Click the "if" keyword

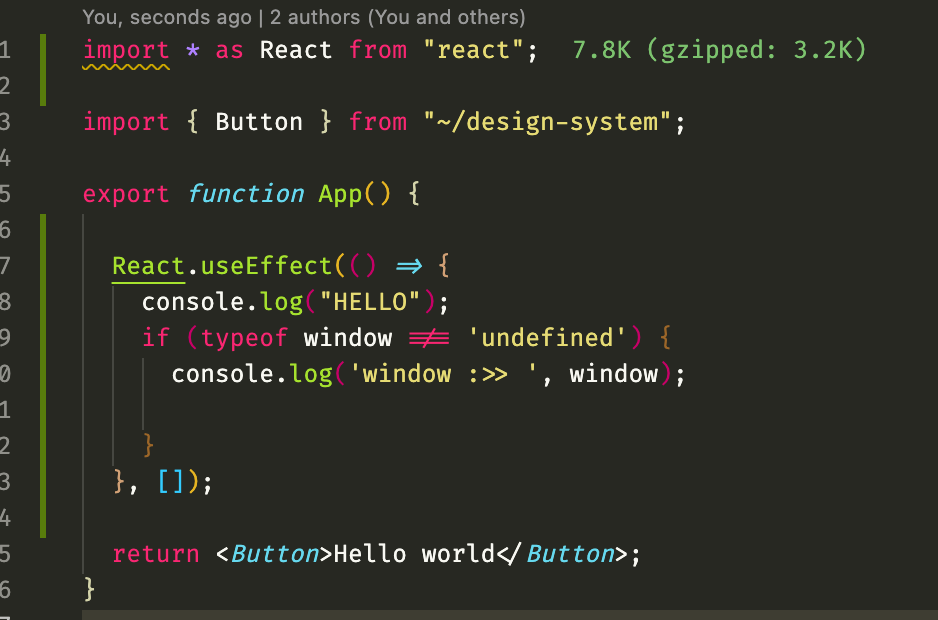(x=156, y=338)
